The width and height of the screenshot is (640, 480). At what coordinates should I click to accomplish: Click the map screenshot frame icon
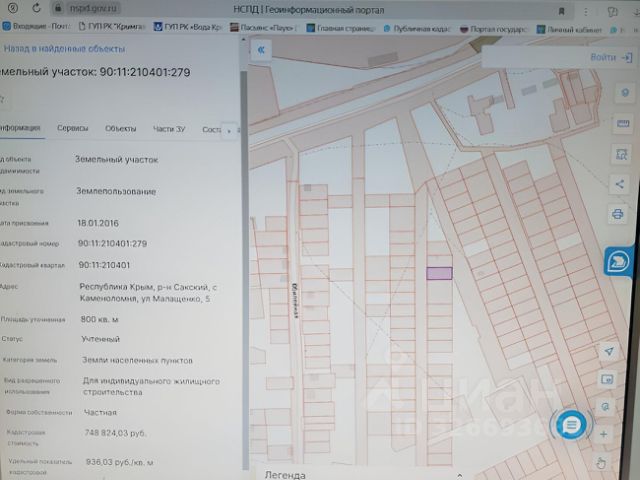click(607, 380)
